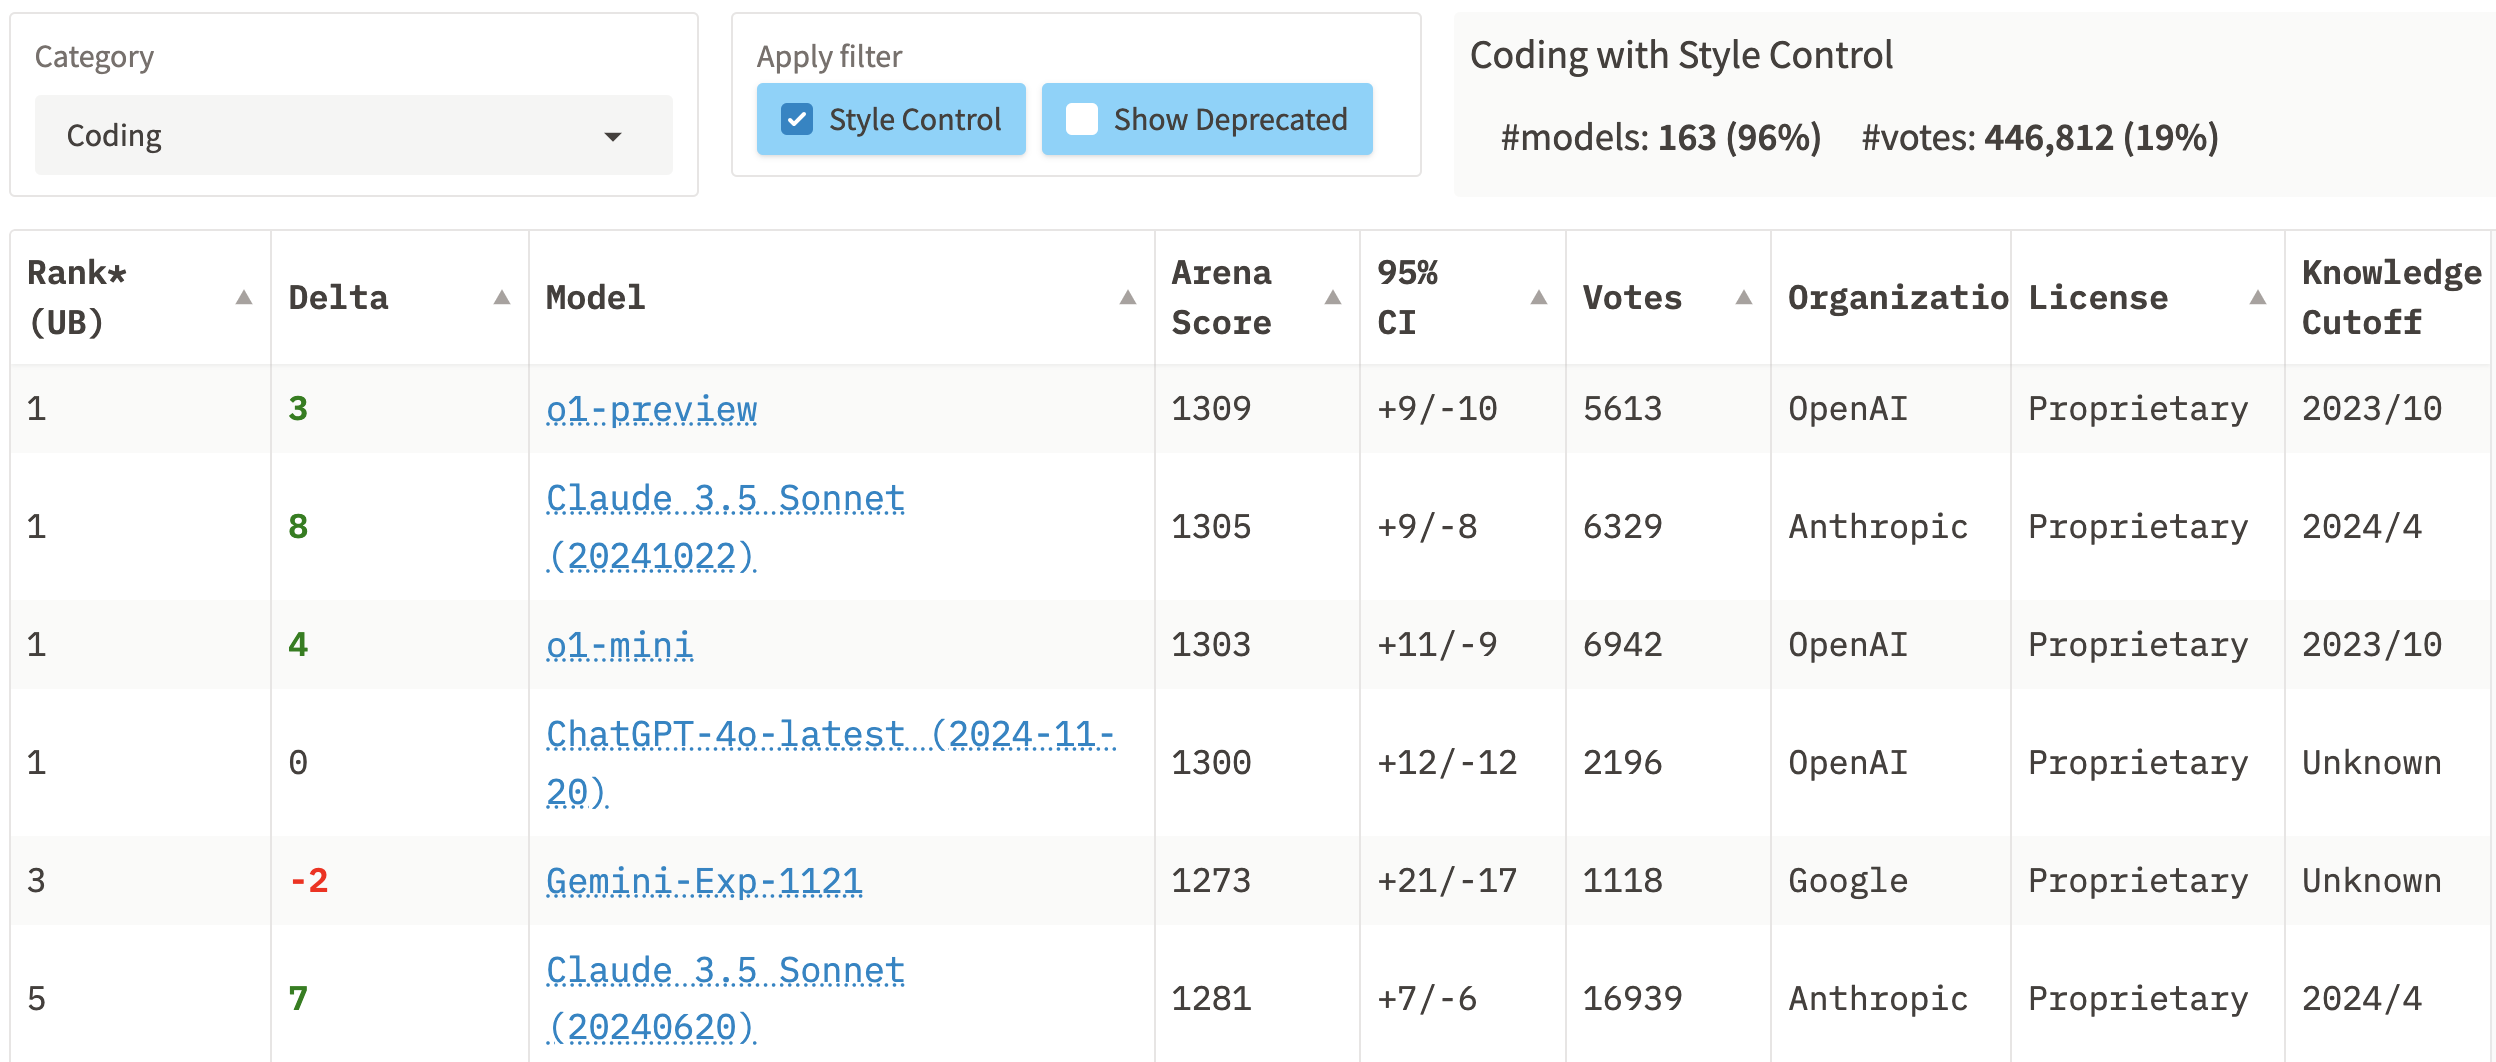Visit the Gemini-Exp-1121 model link

tap(703, 881)
